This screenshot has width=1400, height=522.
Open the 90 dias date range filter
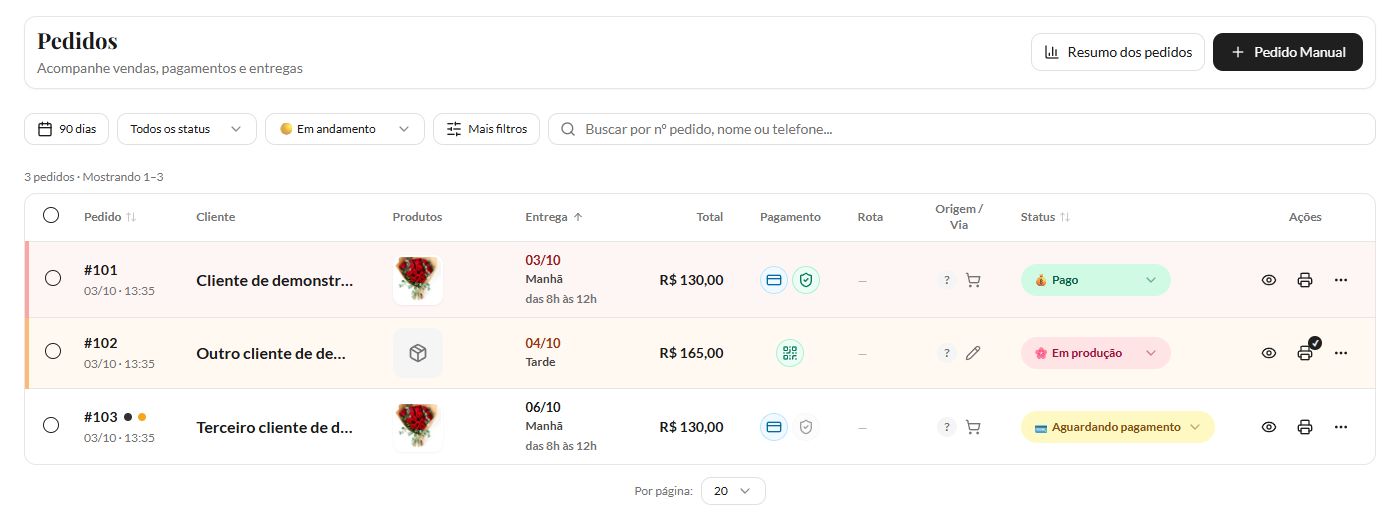(x=67, y=129)
